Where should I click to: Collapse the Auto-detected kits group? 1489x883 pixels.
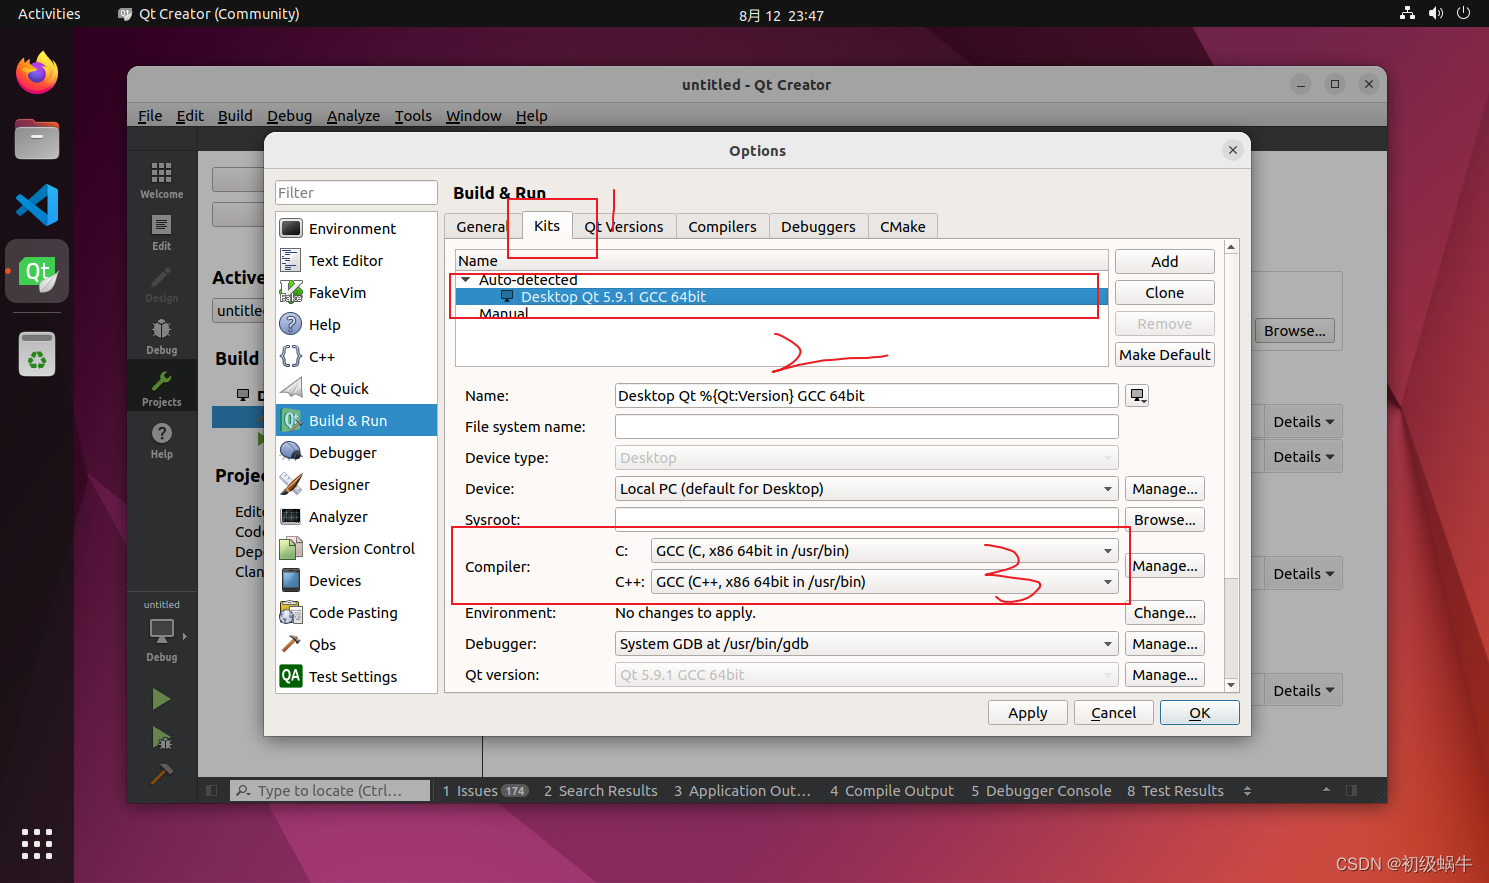464,280
